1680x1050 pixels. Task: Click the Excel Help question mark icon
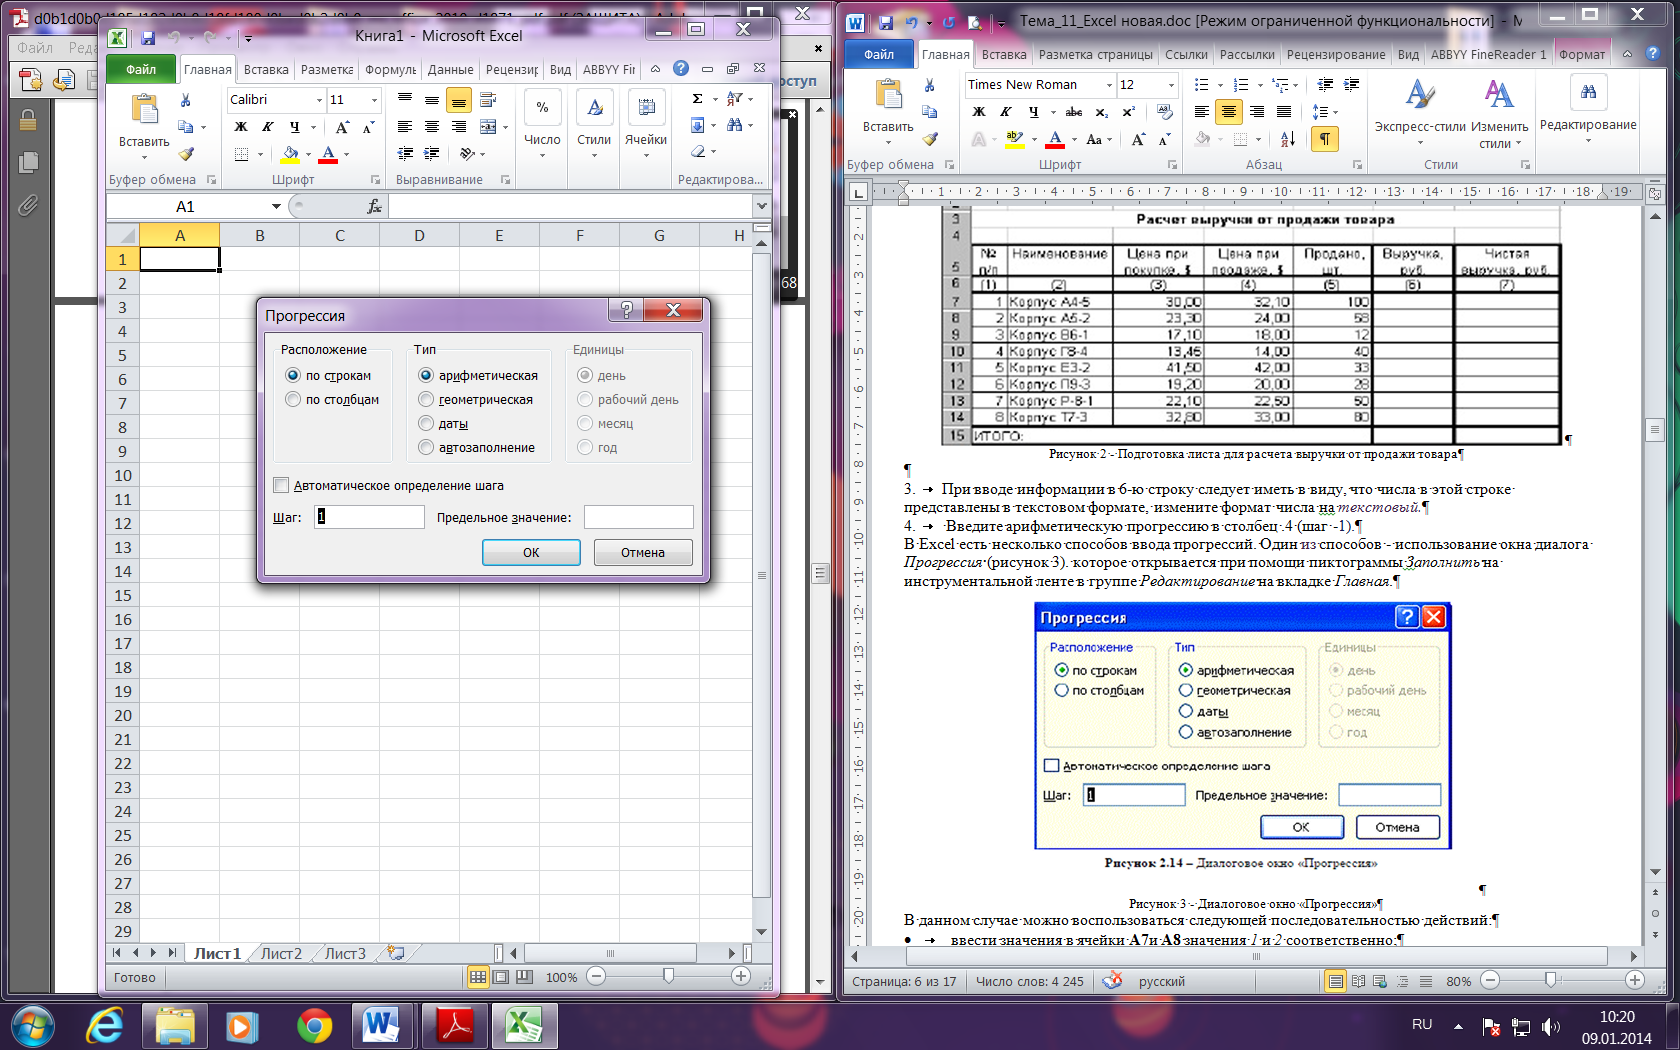click(x=681, y=68)
